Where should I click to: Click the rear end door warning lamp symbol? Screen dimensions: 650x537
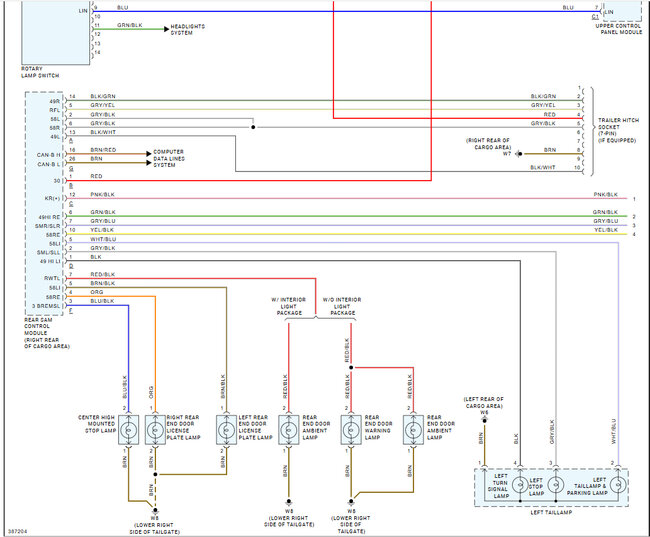351,430
